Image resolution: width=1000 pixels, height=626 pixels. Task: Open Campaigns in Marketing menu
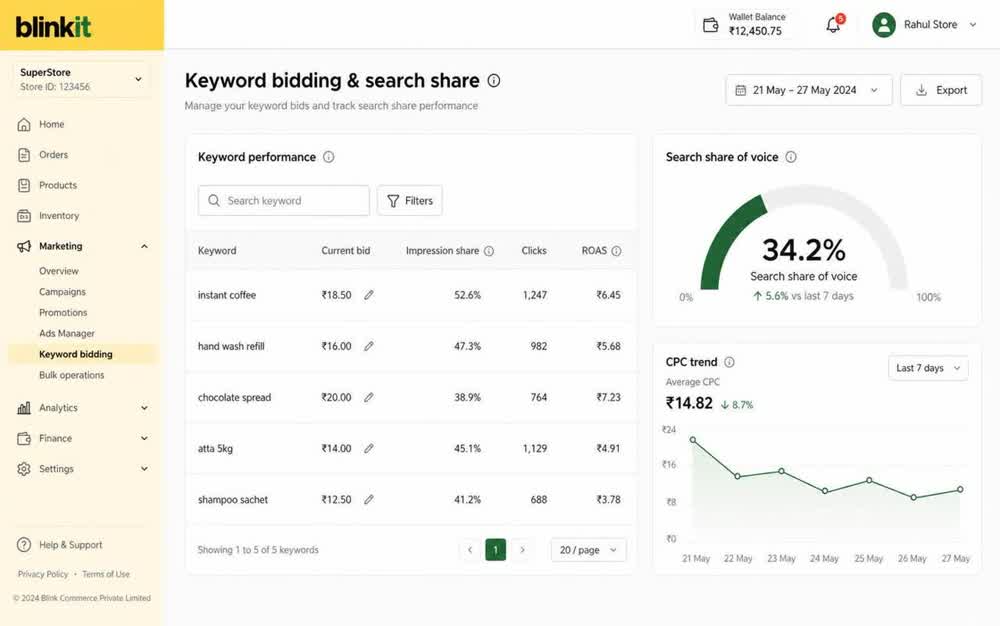click(62, 292)
